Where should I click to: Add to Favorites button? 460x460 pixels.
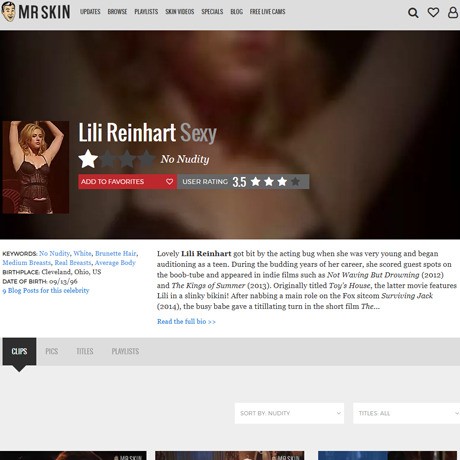point(127,182)
